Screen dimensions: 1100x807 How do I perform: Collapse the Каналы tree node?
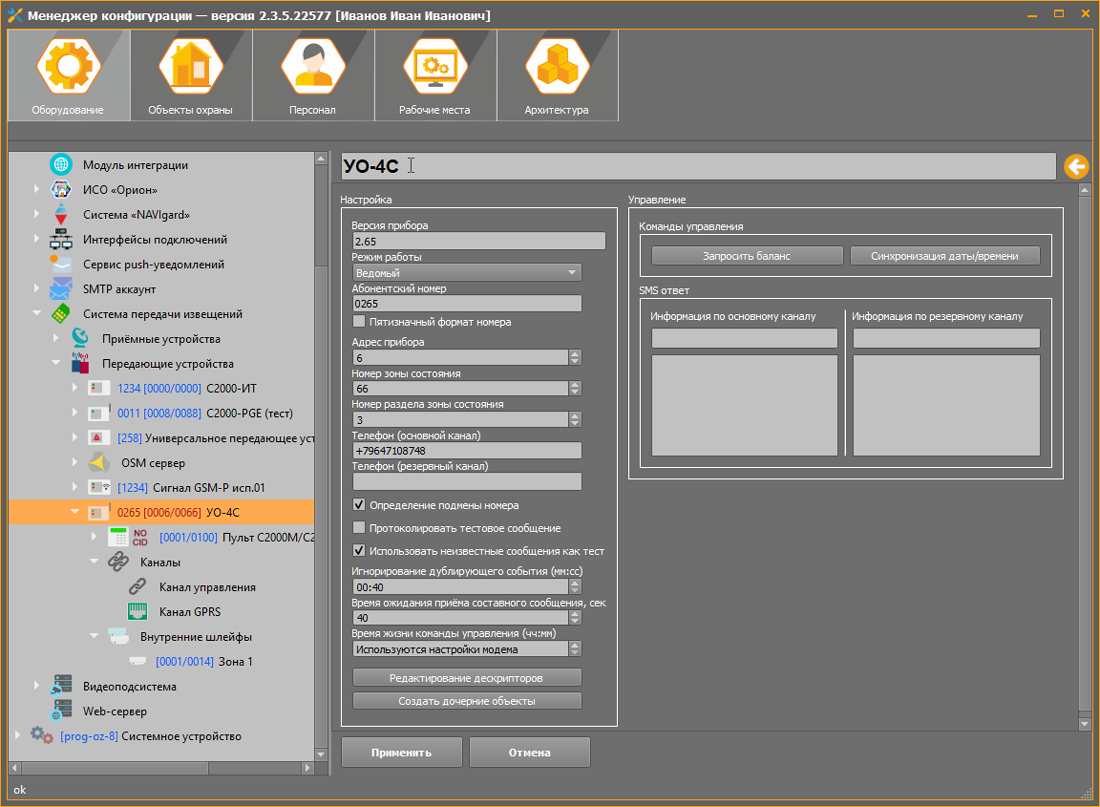94,562
